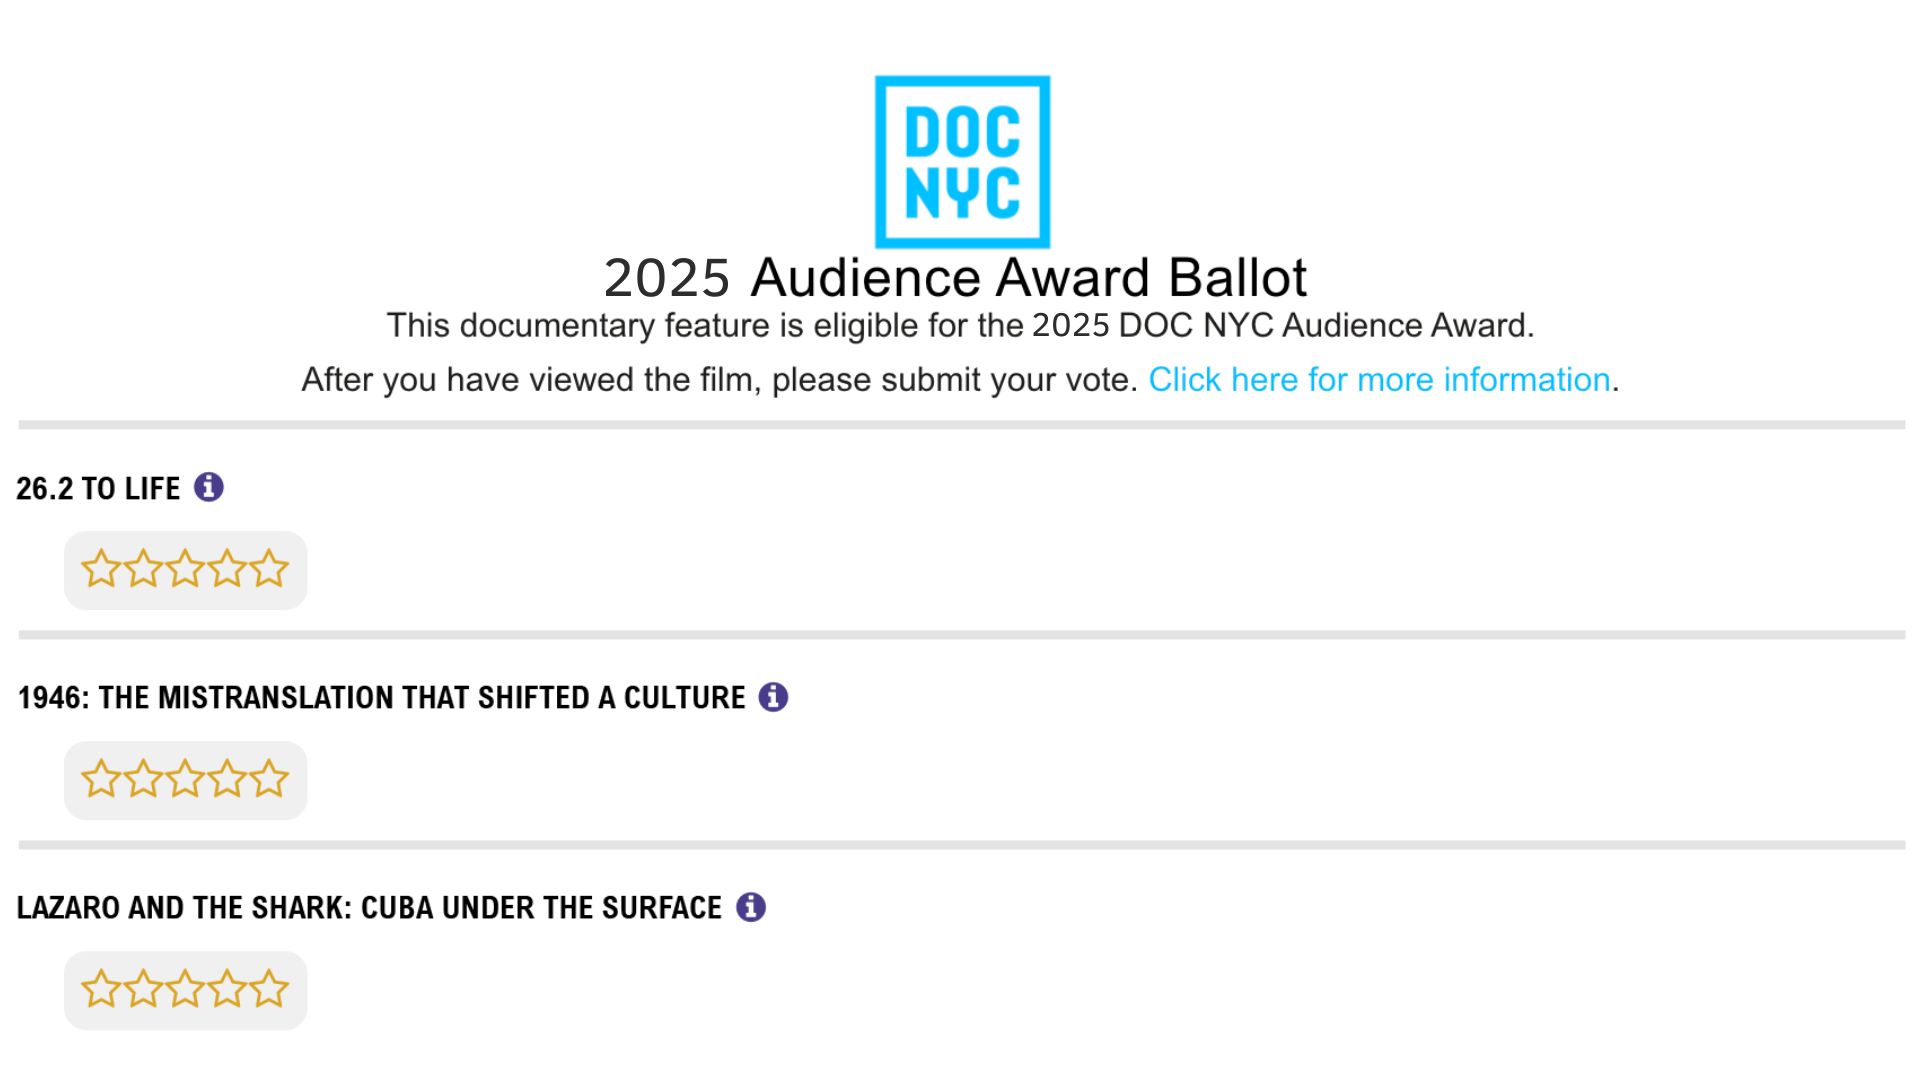This screenshot has height=1080, width=1920.
Task: Open 'Click here for more information' link
Action: (1379, 380)
